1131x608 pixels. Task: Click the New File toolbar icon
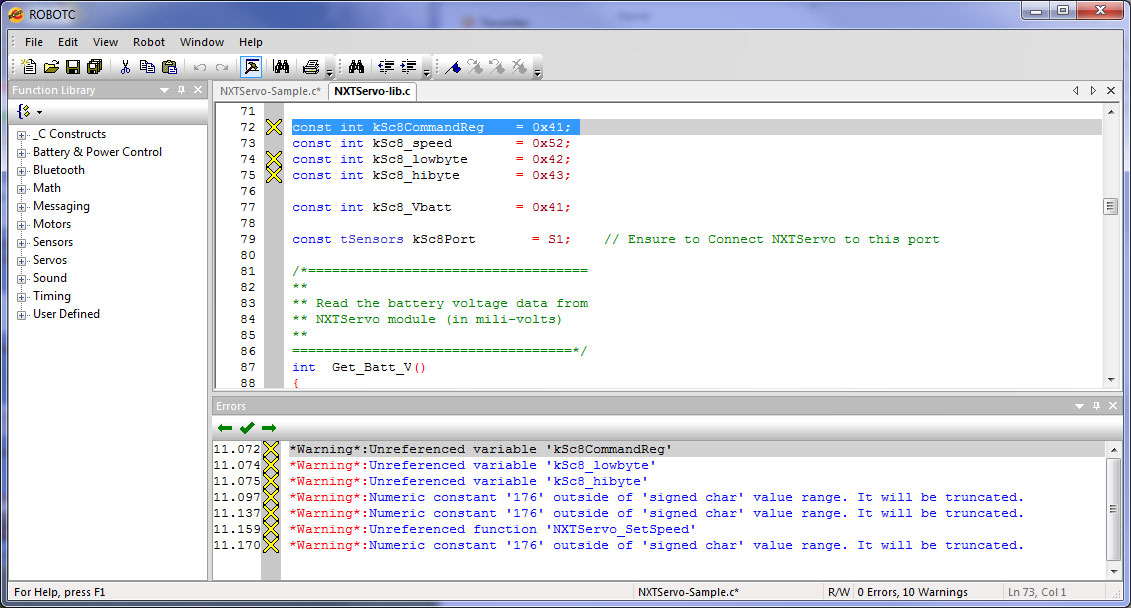tap(29, 67)
